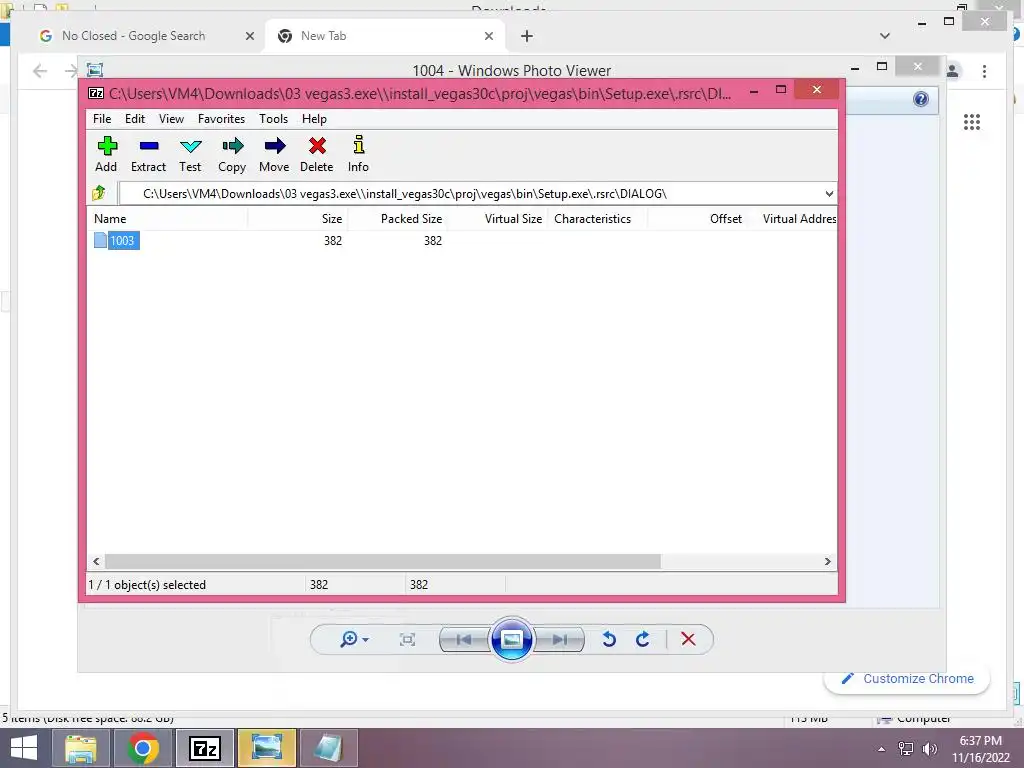Sort by Virtual Size column header
Screen dimensions: 1024x768
tap(498, 219)
